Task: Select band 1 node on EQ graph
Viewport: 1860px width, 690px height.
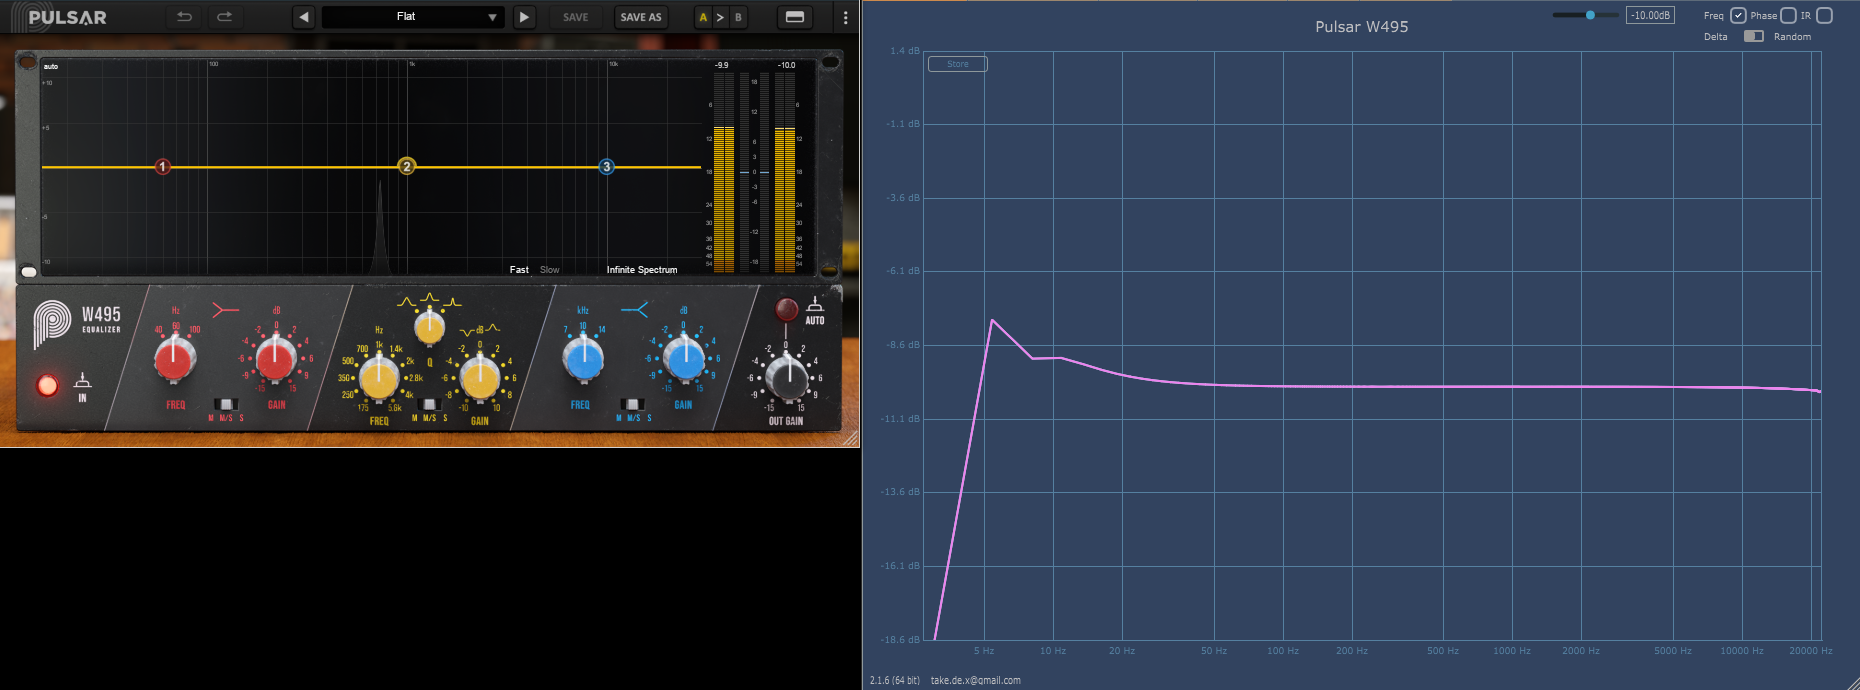Action: [x=163, y=167]
